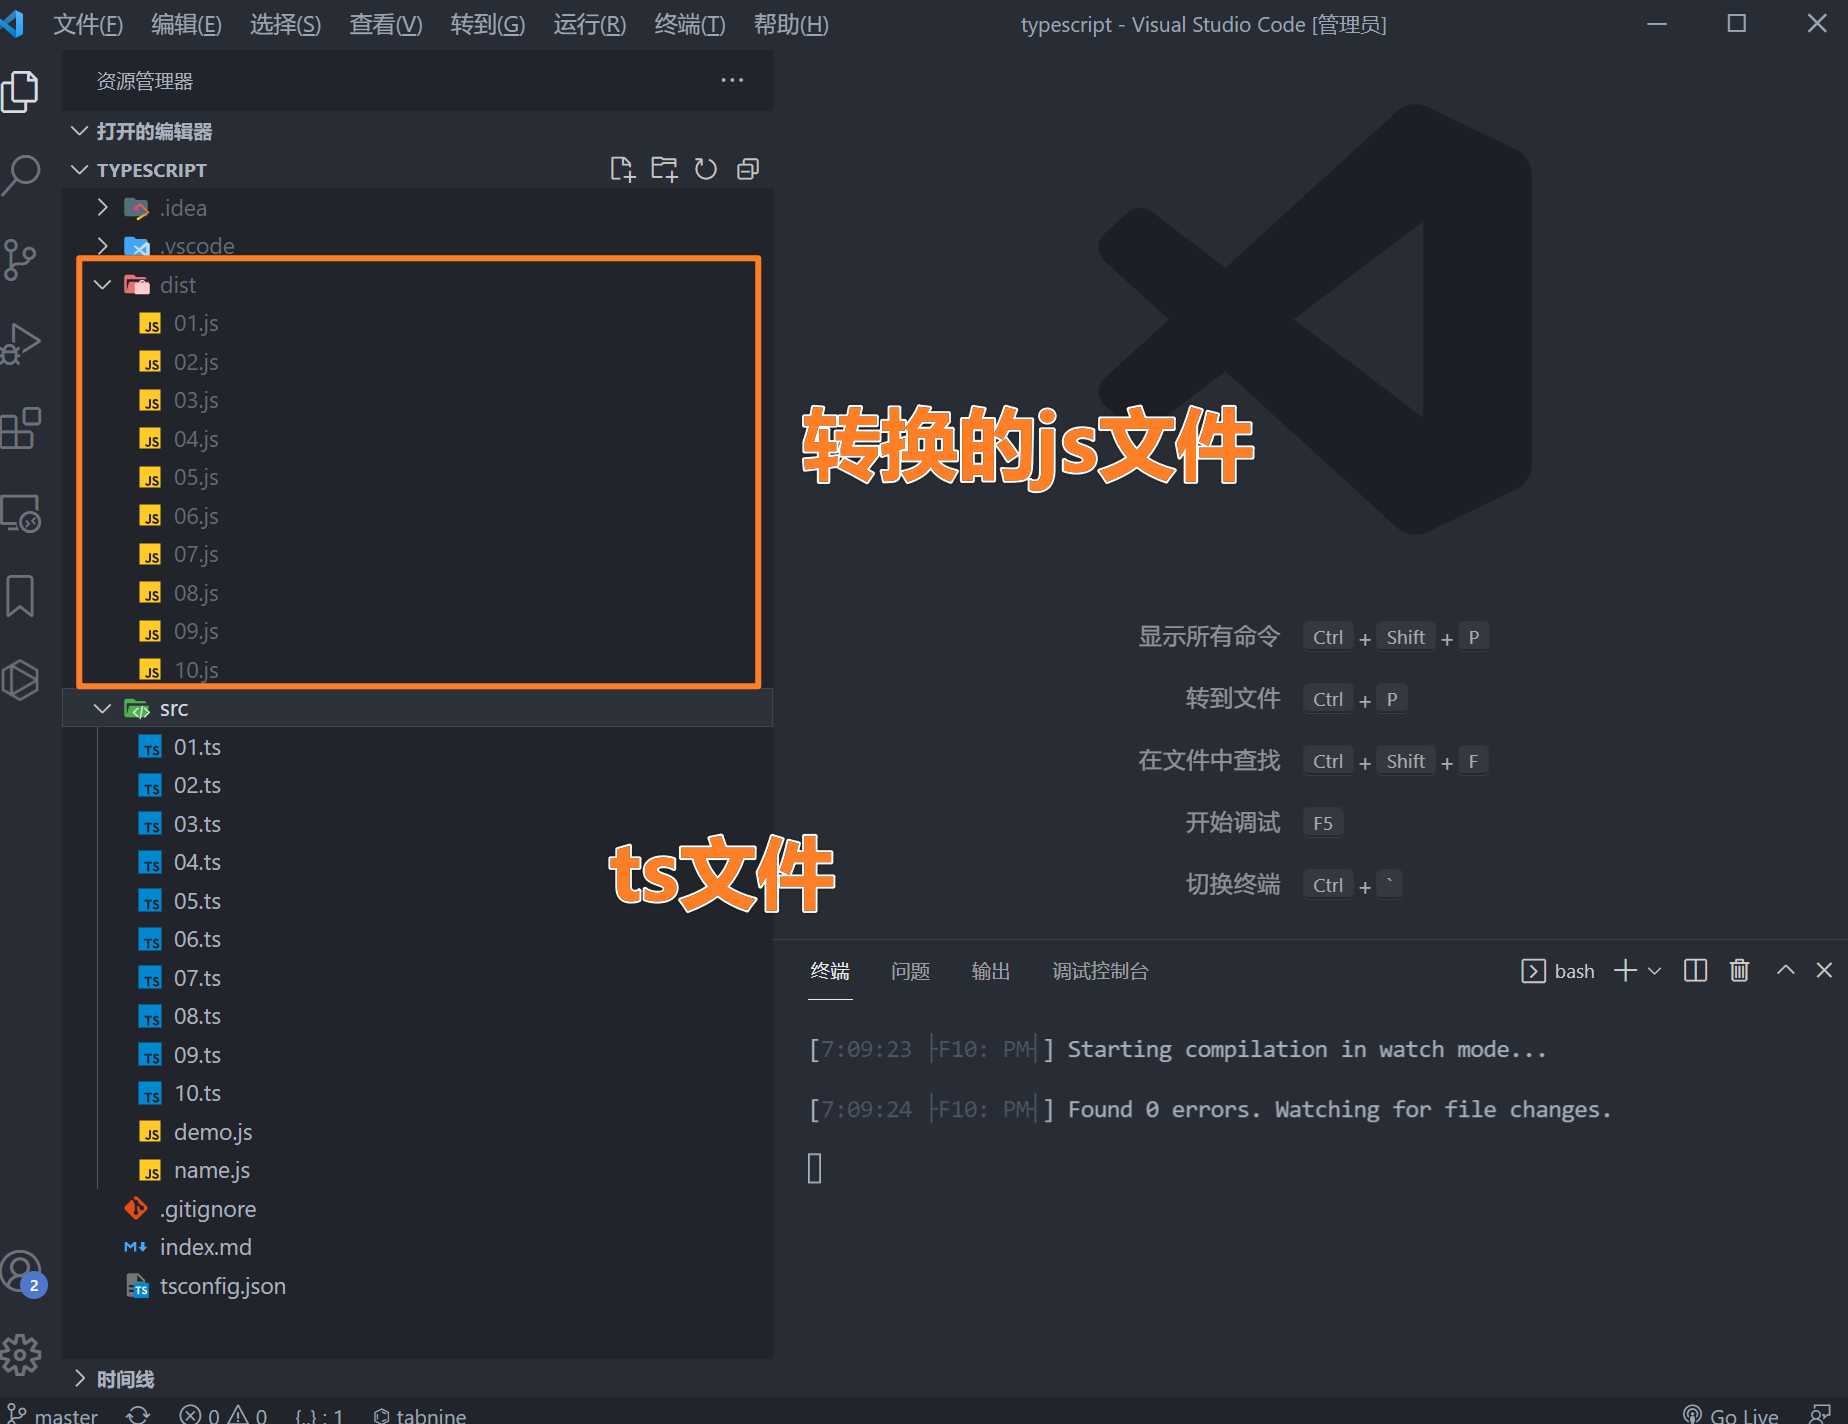Image resolution: width=1848 pixels, height=1424 pixels.
Task: Collapse the src folder
Action: click(x=417, y=708)
